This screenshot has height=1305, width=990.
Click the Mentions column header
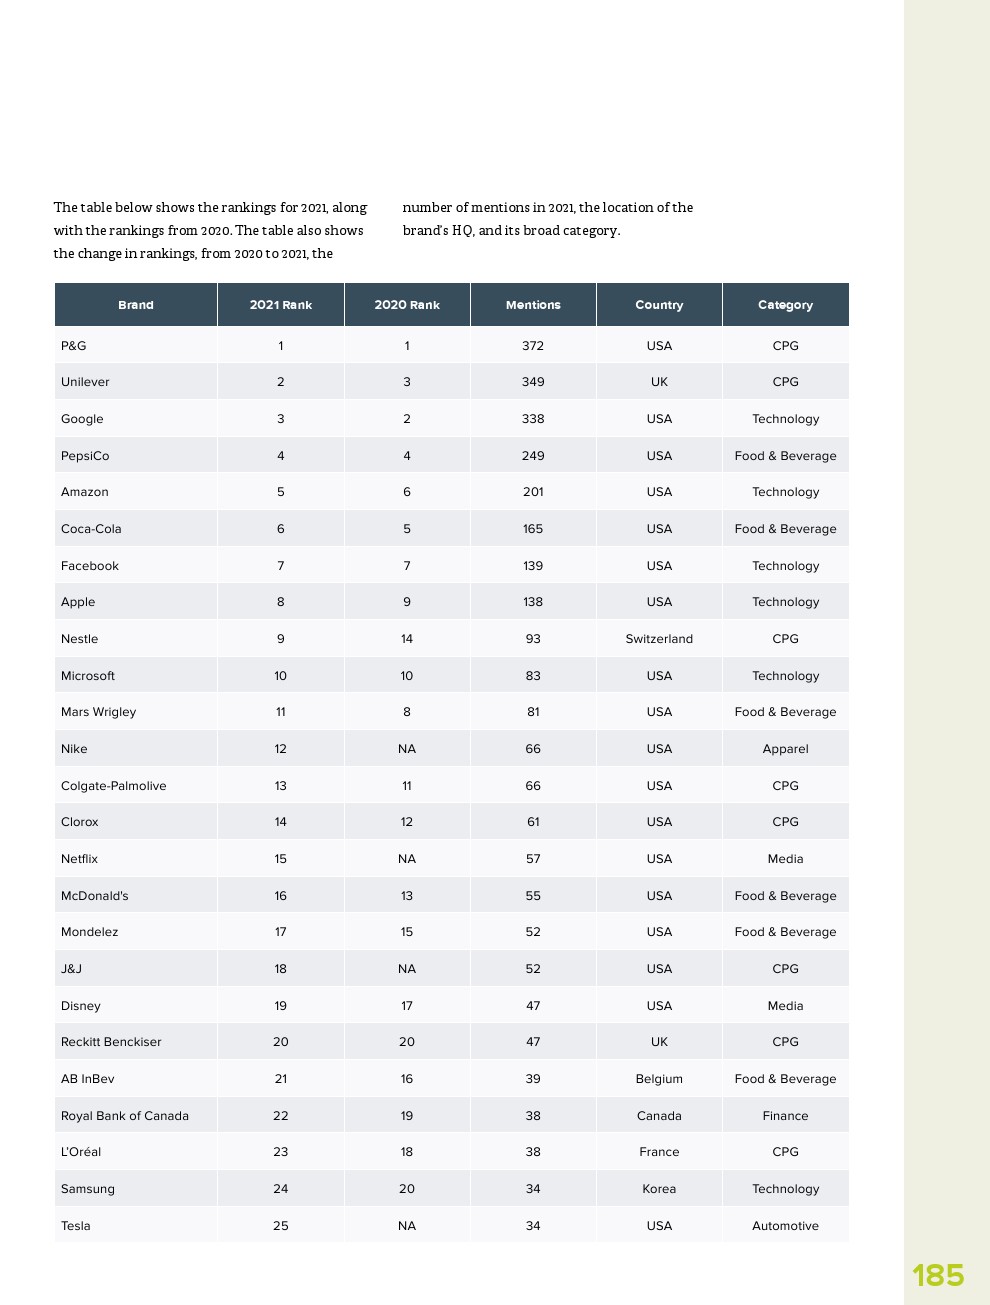[x=533, y=305]
